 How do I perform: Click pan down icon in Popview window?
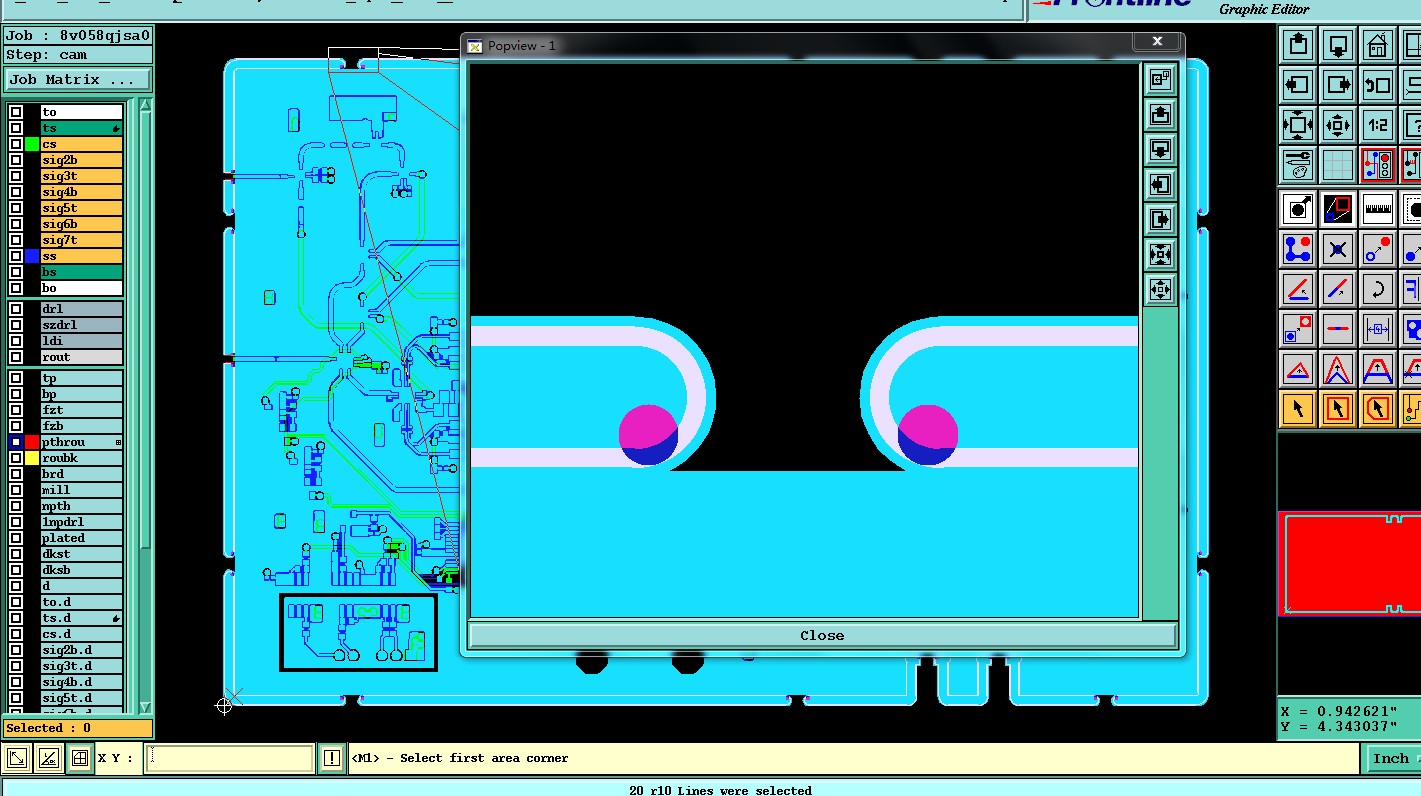click(x=1160, y=150)
